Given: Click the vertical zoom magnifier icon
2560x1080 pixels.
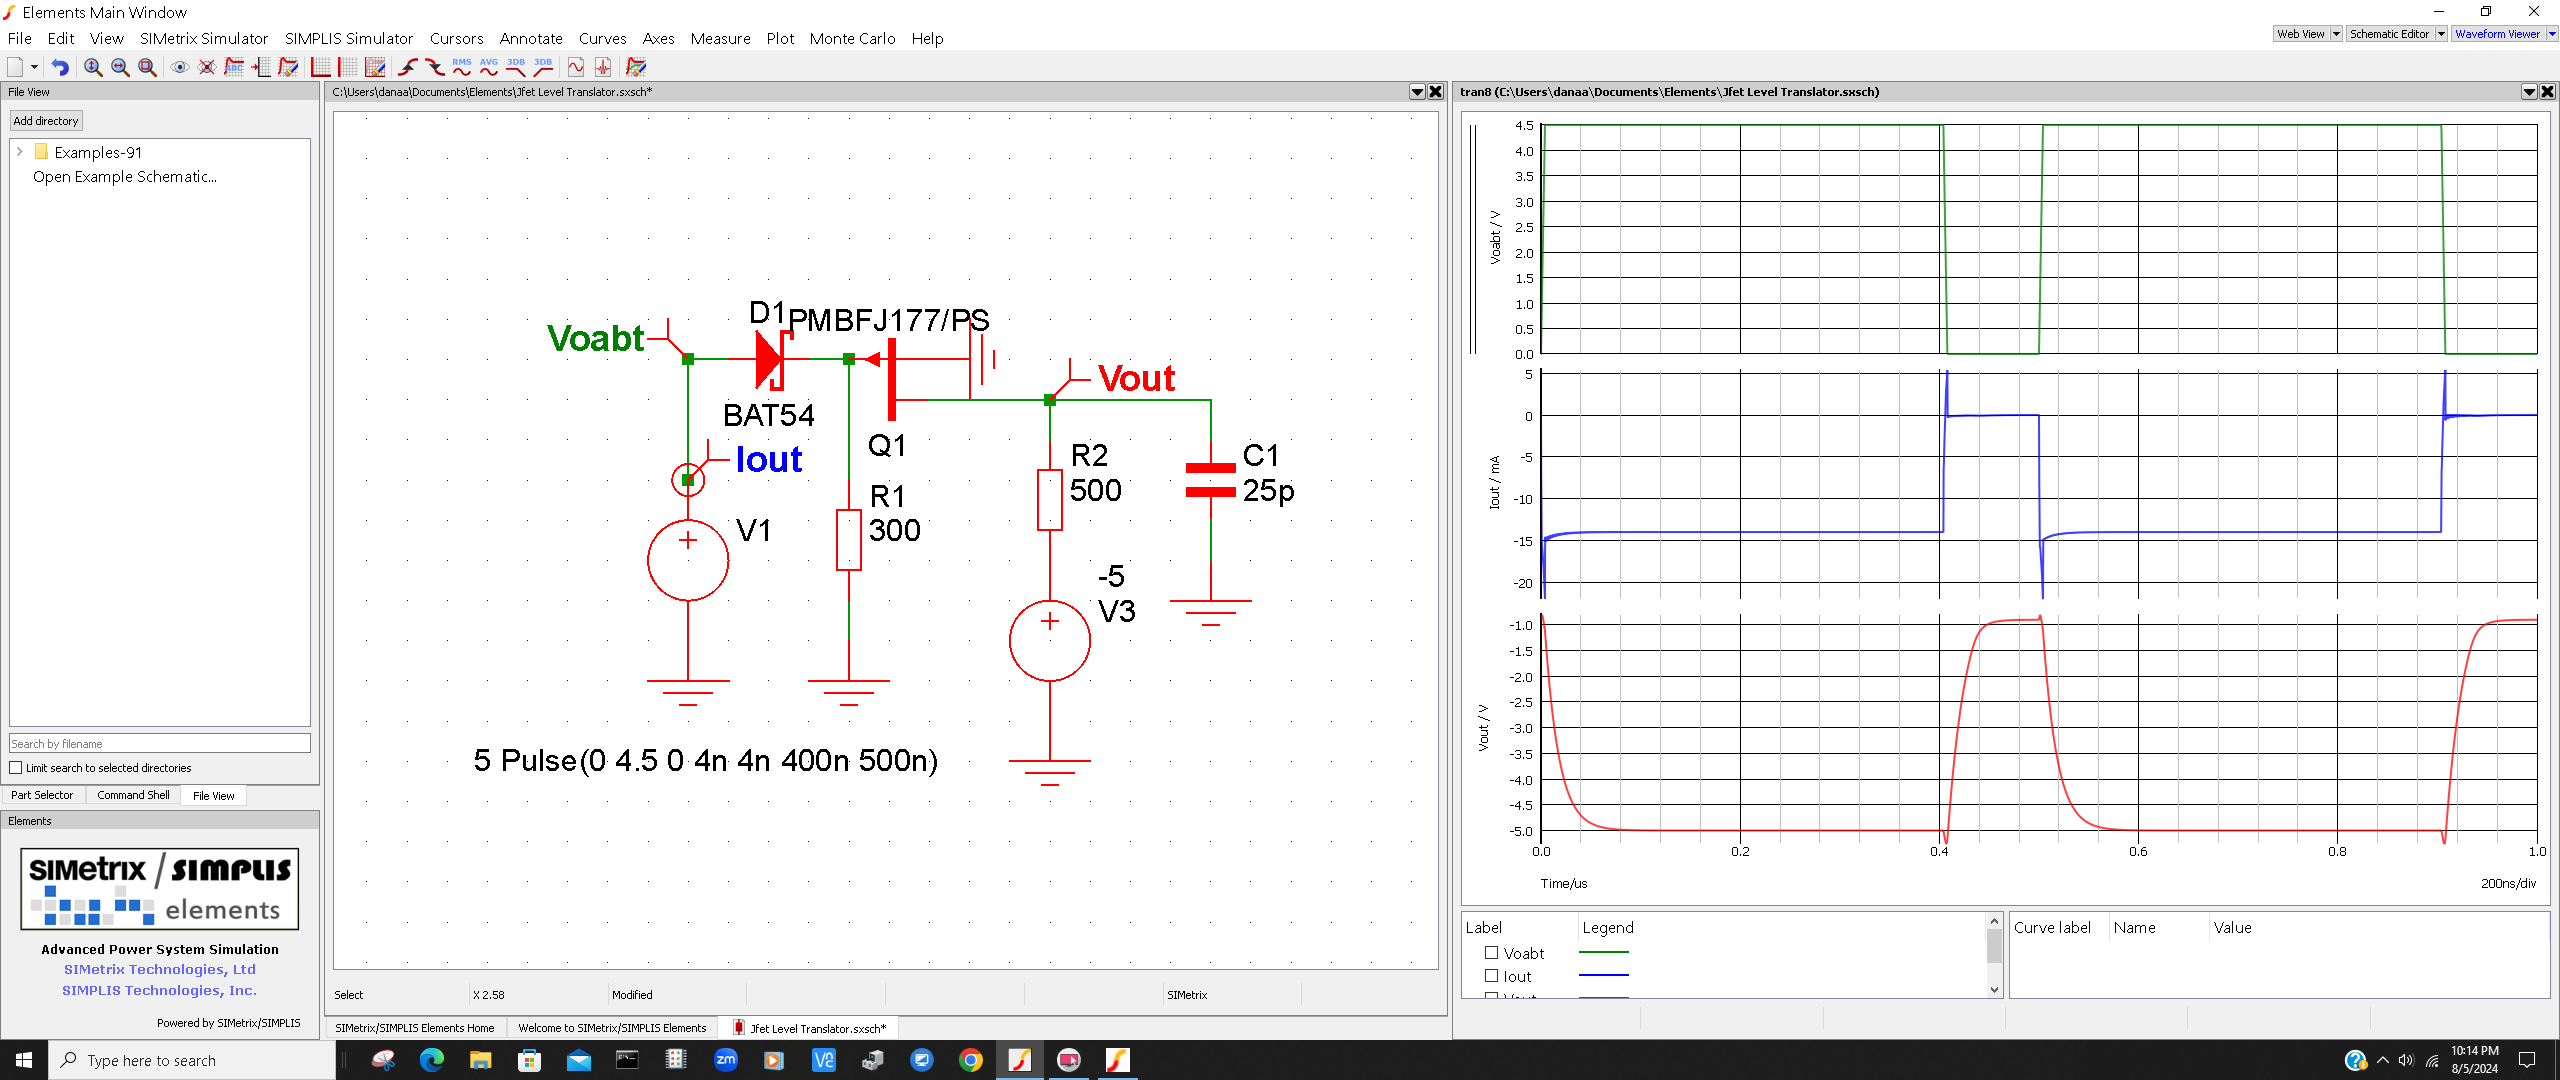Looking at the screenshot, I should (93, 67).
